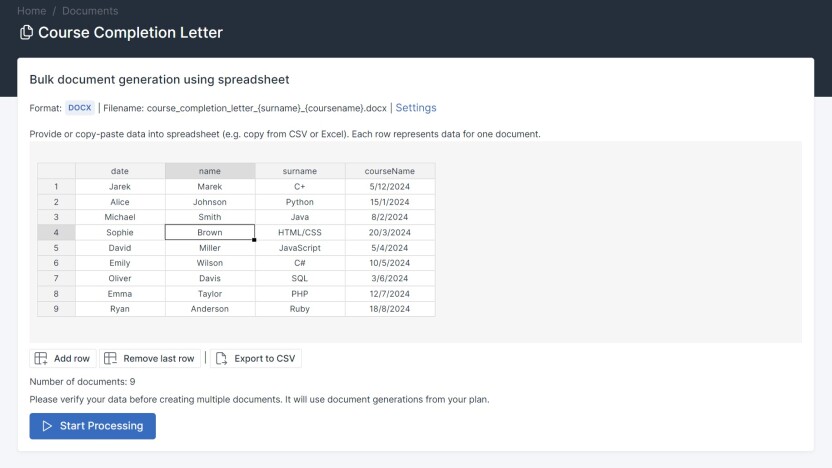The width and height of the screenshot is (832, 468).
Task: Select the name column header
Action: click(x=210, y=171)
